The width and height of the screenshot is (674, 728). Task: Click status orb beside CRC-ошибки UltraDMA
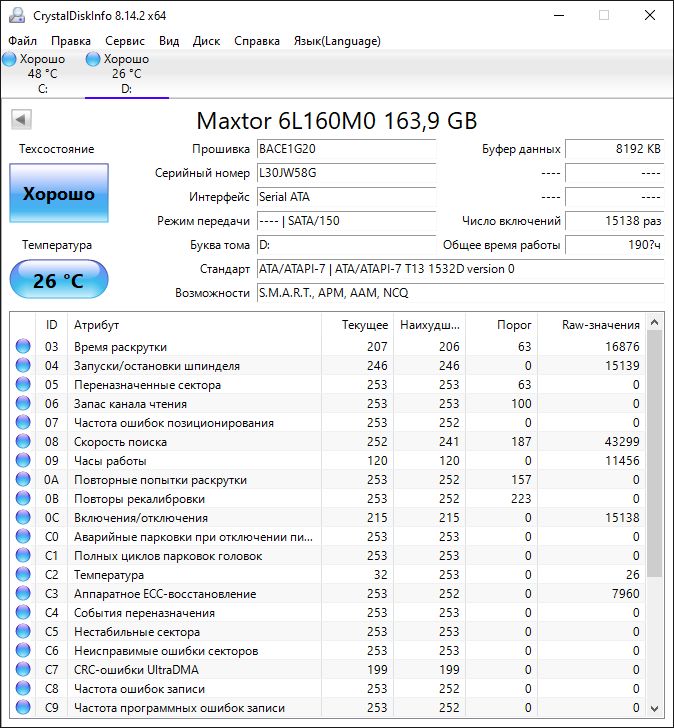pos(23,670)
